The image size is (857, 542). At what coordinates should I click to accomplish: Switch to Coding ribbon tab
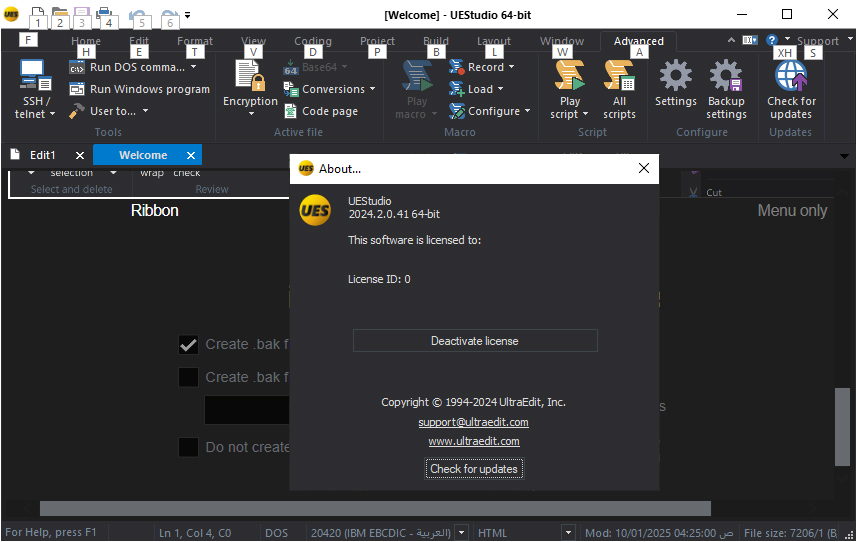pyautogui.click(x=313, y=41)
